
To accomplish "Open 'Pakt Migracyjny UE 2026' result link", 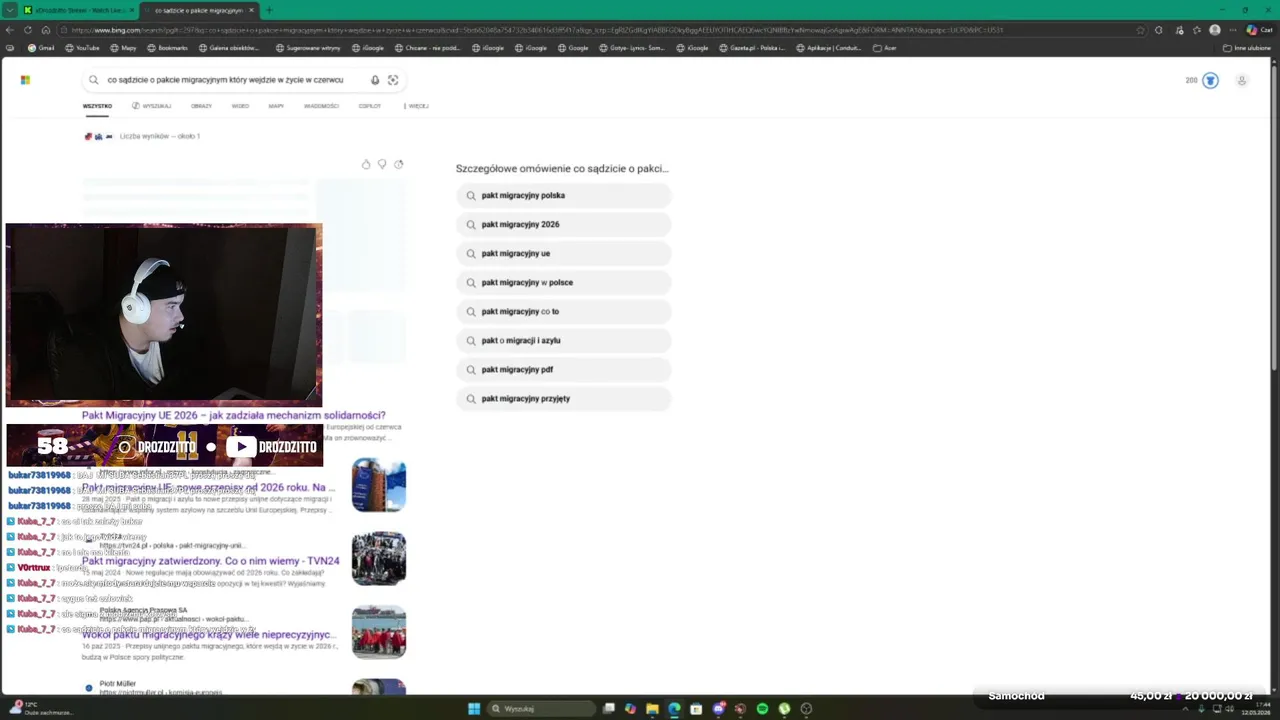I will coord(233,415).
